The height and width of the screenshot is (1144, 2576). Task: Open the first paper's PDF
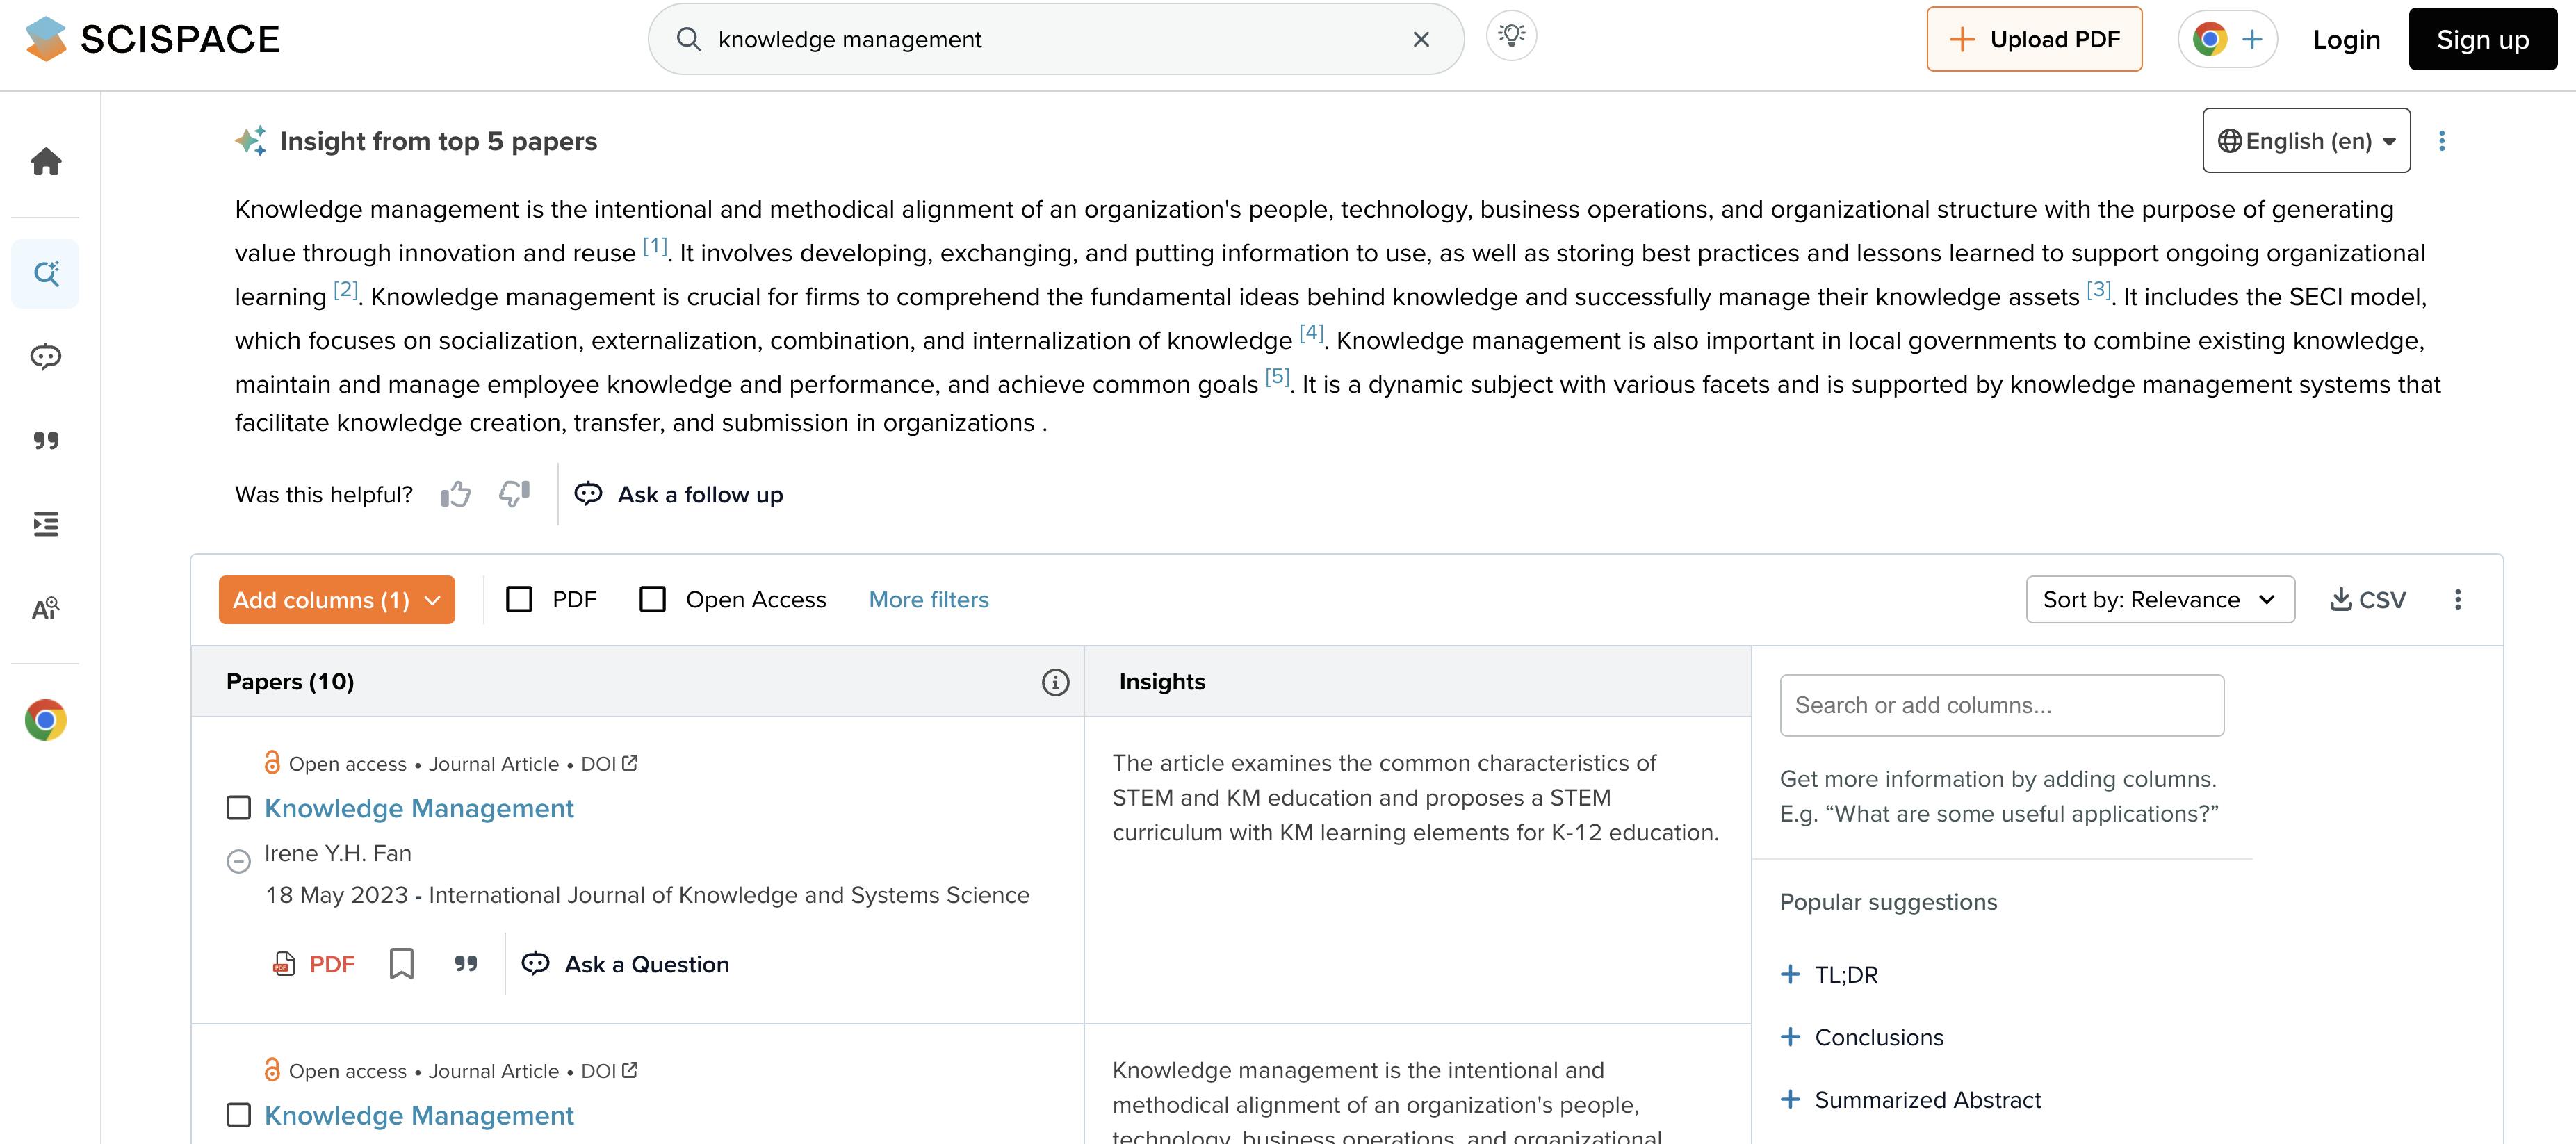314,964
